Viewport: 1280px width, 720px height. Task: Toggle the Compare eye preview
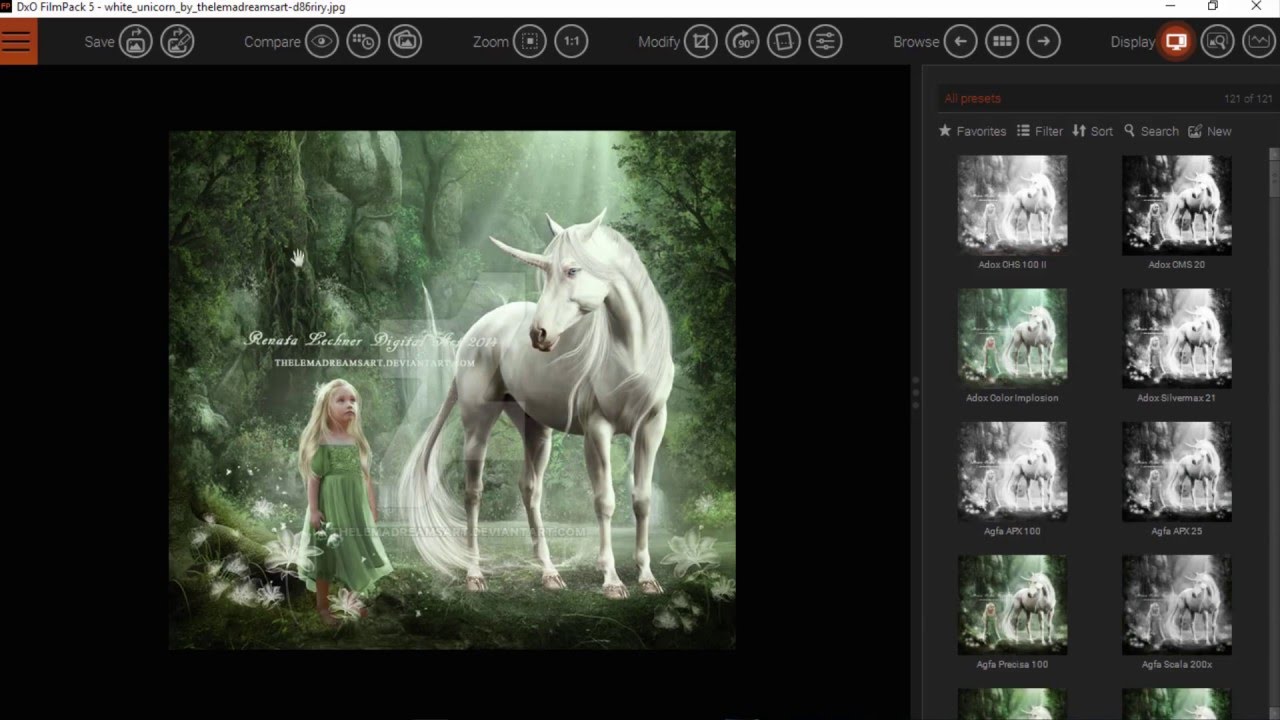tap(322, 42)
